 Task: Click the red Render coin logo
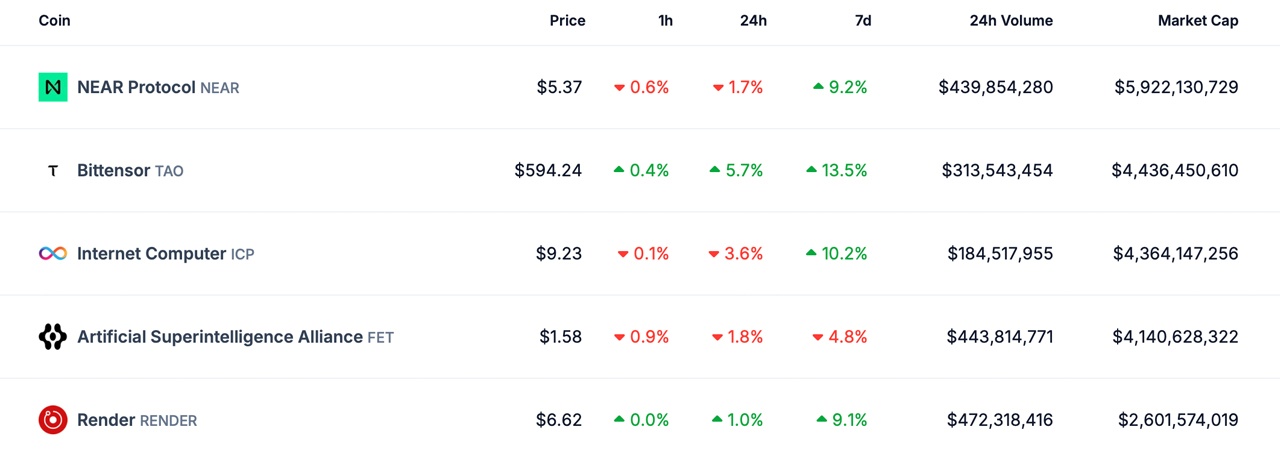pyautogui.click(x=53, y=420)
